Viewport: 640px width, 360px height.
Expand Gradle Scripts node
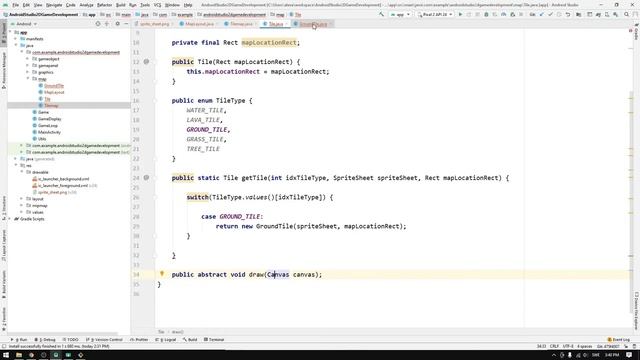click(x=11, y=219)
